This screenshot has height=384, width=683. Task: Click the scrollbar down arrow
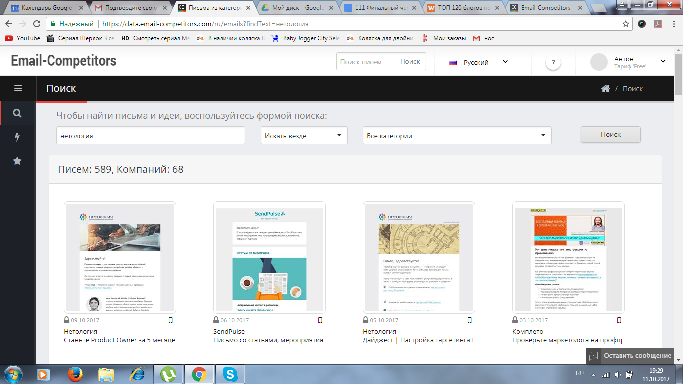click(679, 360)
